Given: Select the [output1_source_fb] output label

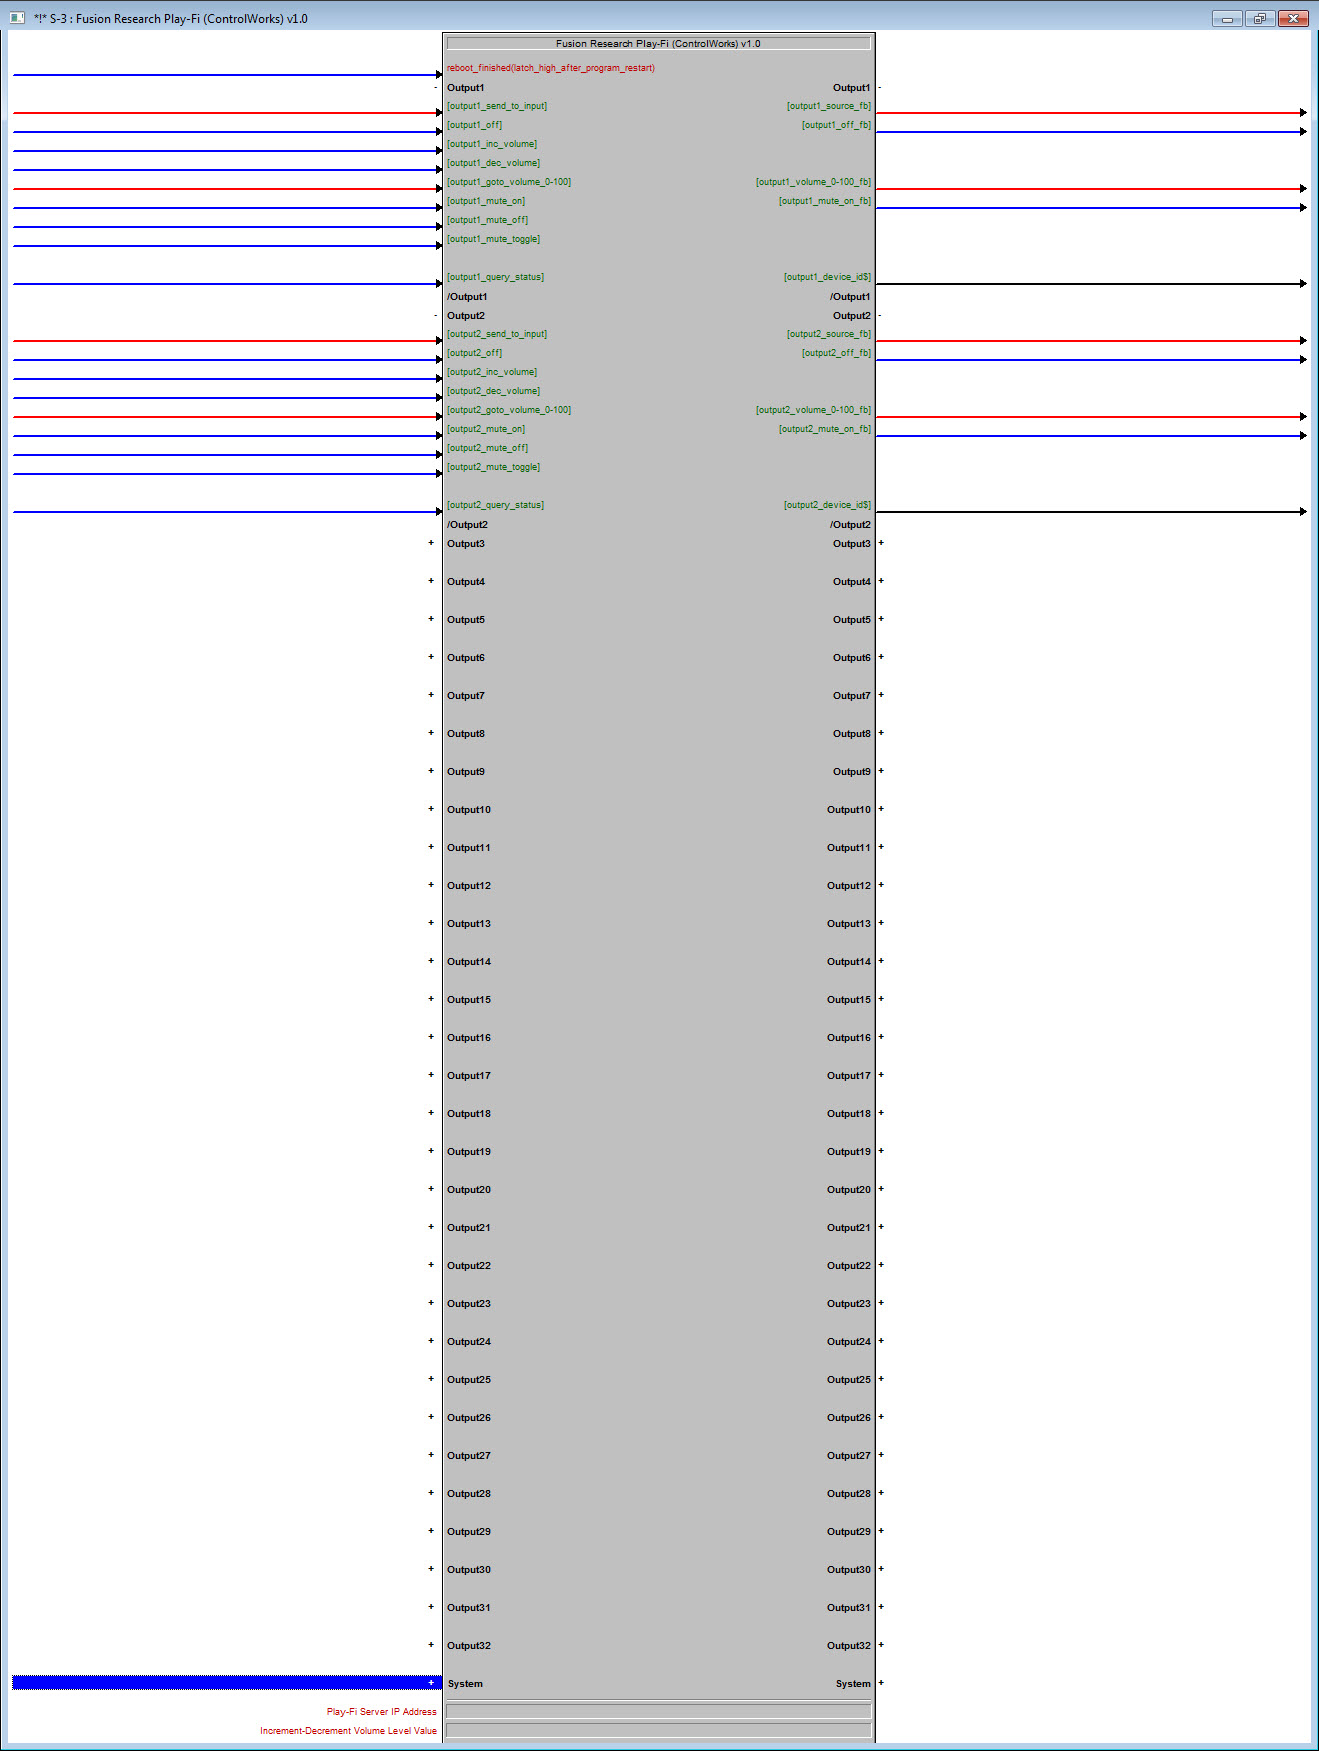Looking at the screenshot, I should coord(829,106).
